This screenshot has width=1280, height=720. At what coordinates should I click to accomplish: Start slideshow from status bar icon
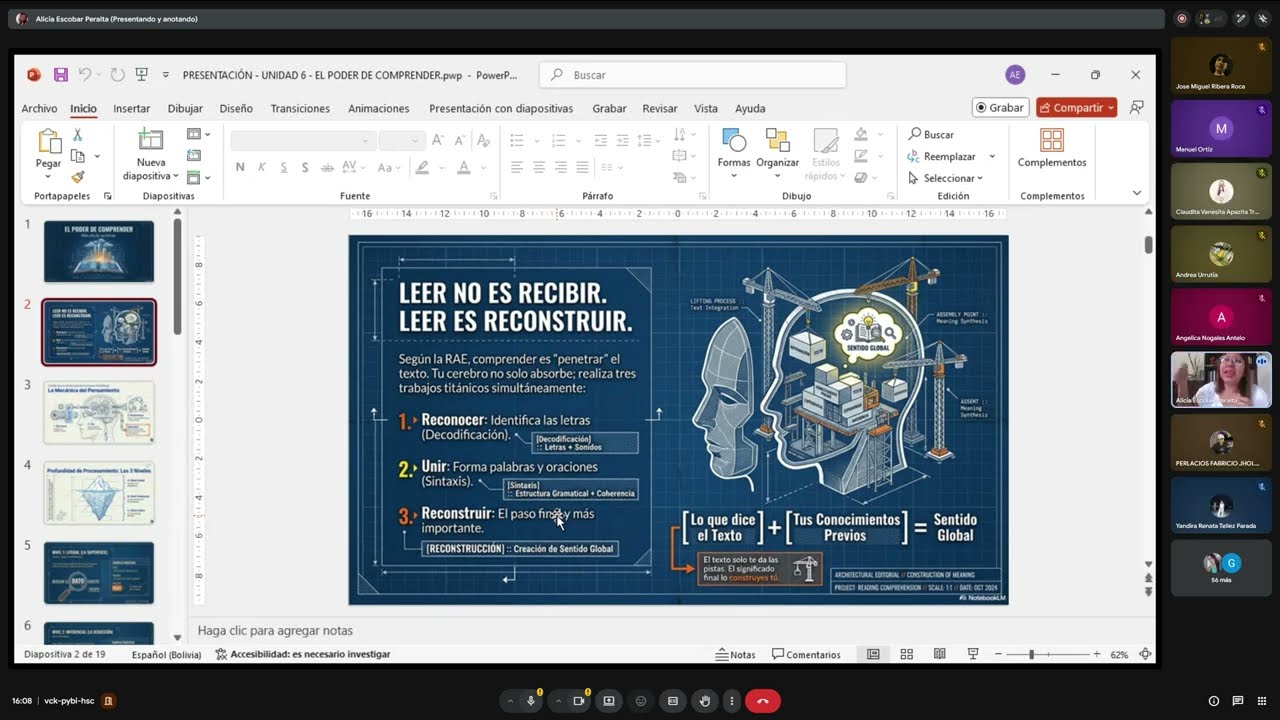pos(972,654)
